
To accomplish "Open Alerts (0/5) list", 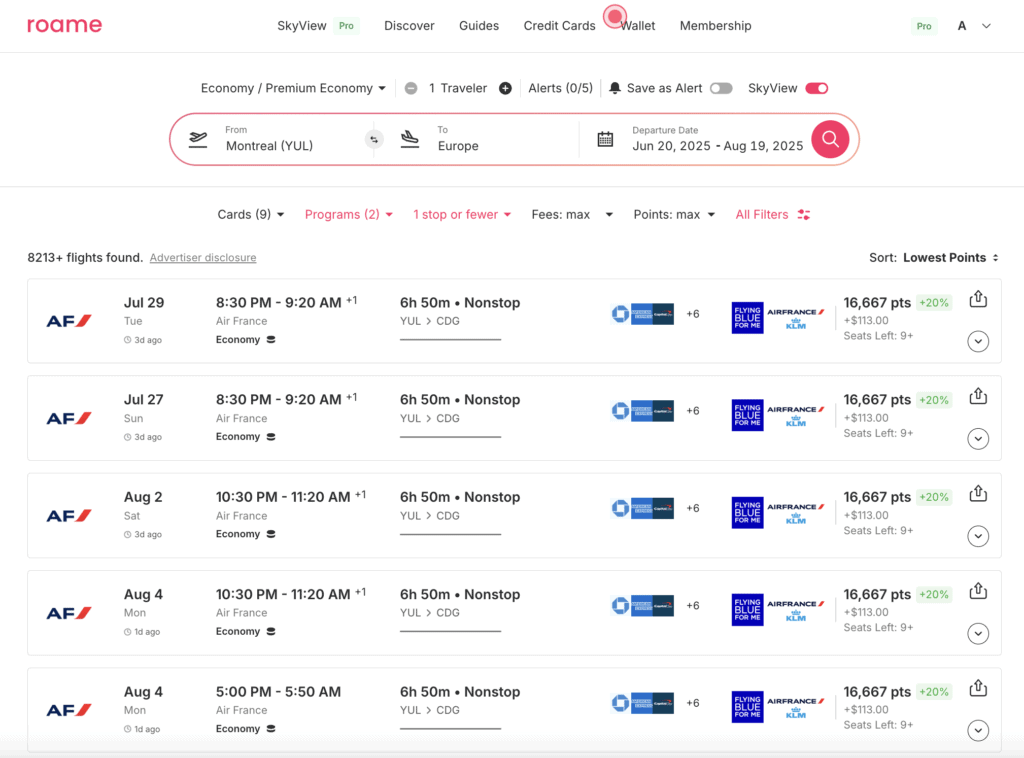I will (560, 88).
